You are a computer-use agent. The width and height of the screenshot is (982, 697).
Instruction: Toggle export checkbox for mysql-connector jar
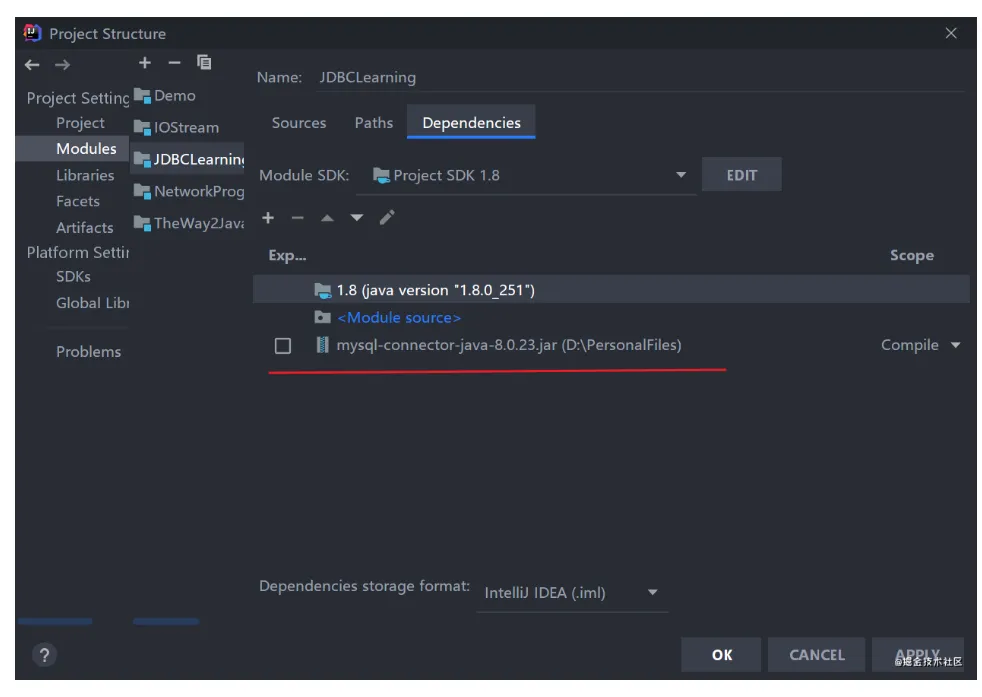click(282, 346)
